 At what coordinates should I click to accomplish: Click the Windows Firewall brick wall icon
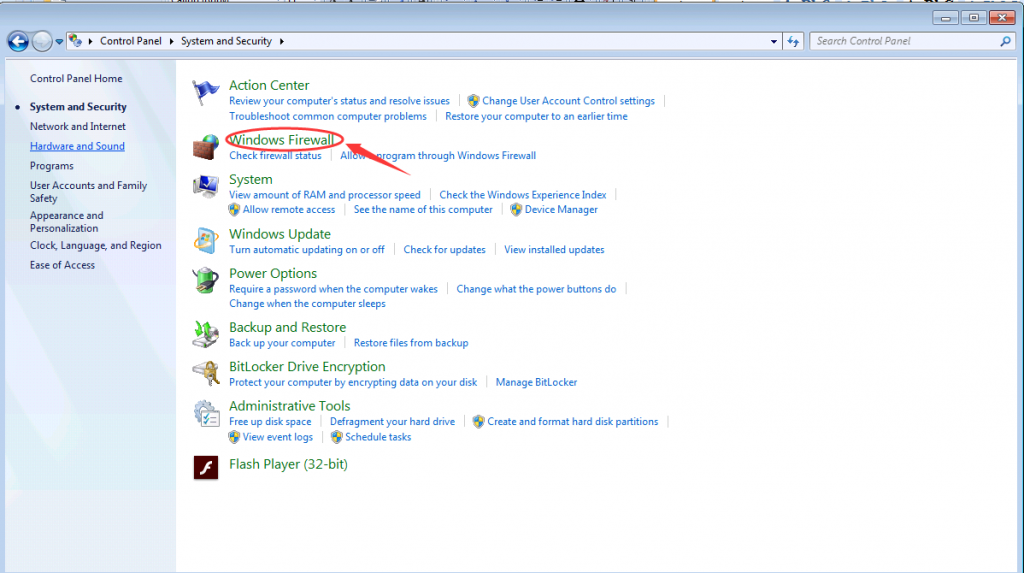point(206,147)
